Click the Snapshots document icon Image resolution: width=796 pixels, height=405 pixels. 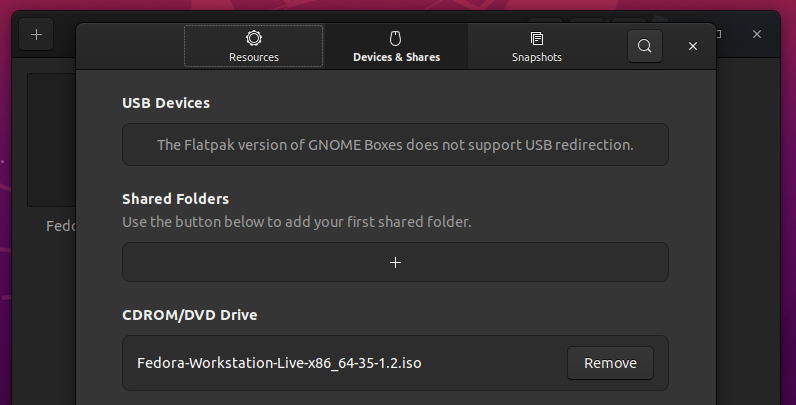coord(537,38)
